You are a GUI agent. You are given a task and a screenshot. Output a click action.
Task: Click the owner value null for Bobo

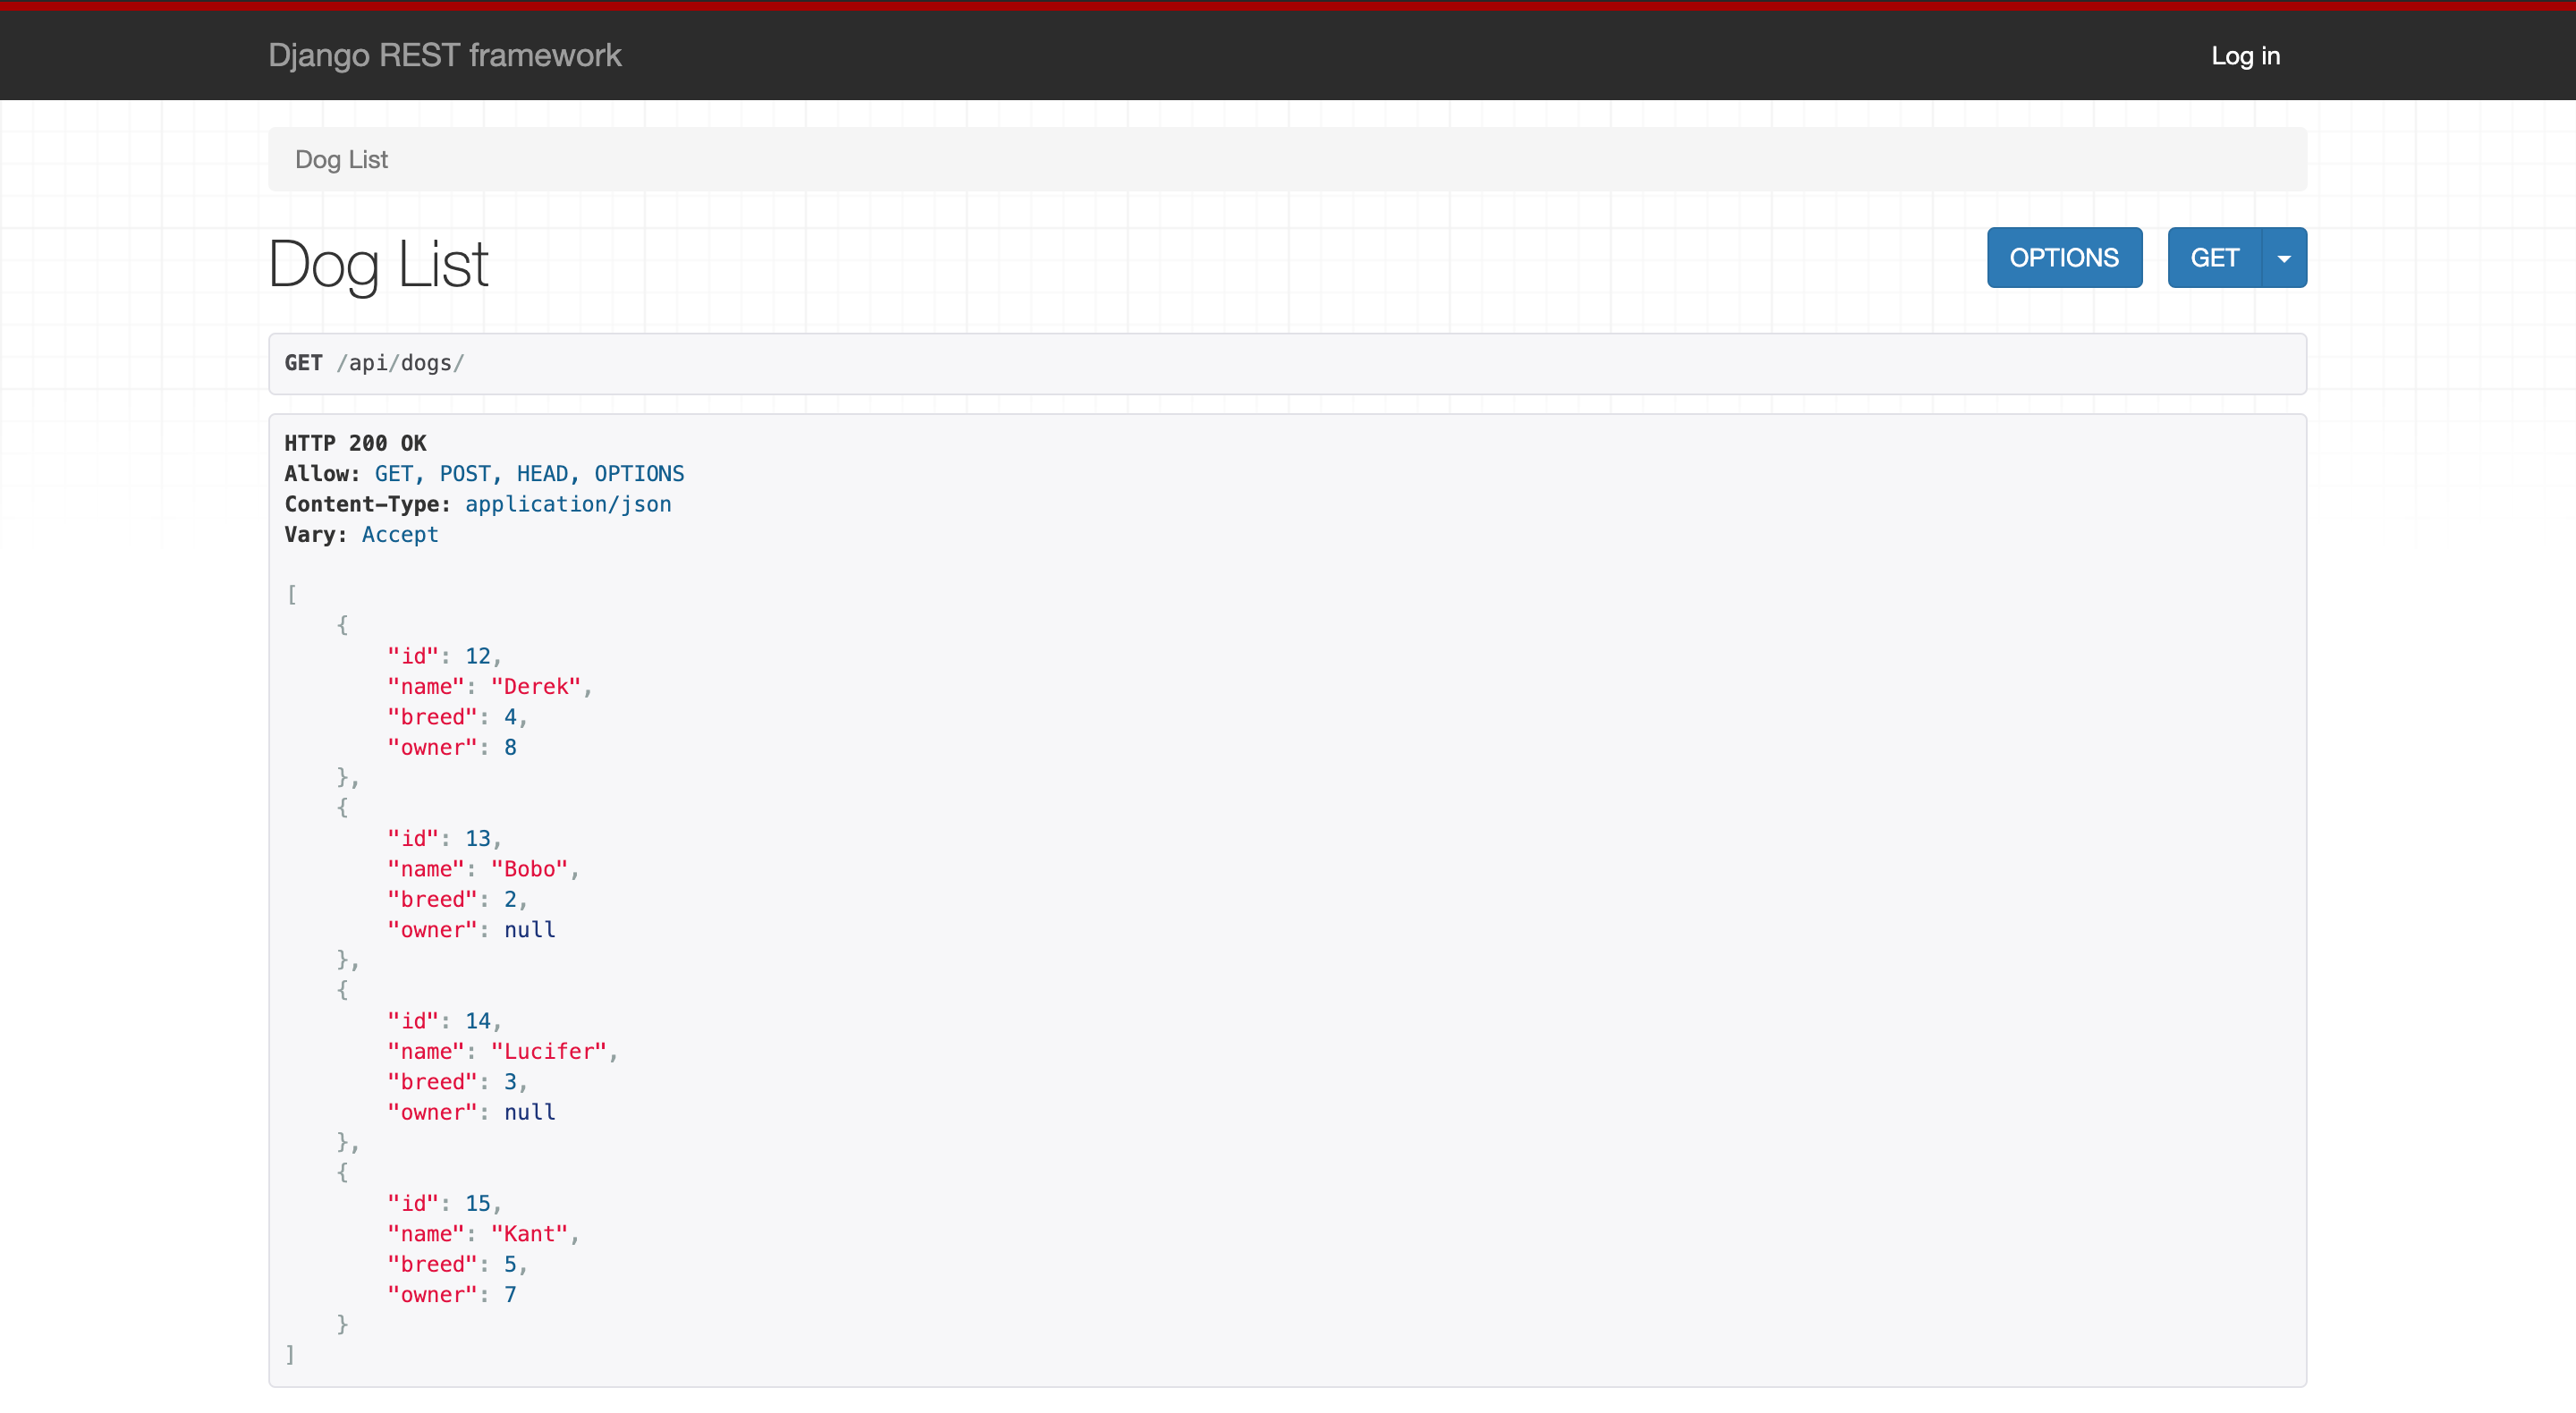pyautogui.click(x=529, y=929)
